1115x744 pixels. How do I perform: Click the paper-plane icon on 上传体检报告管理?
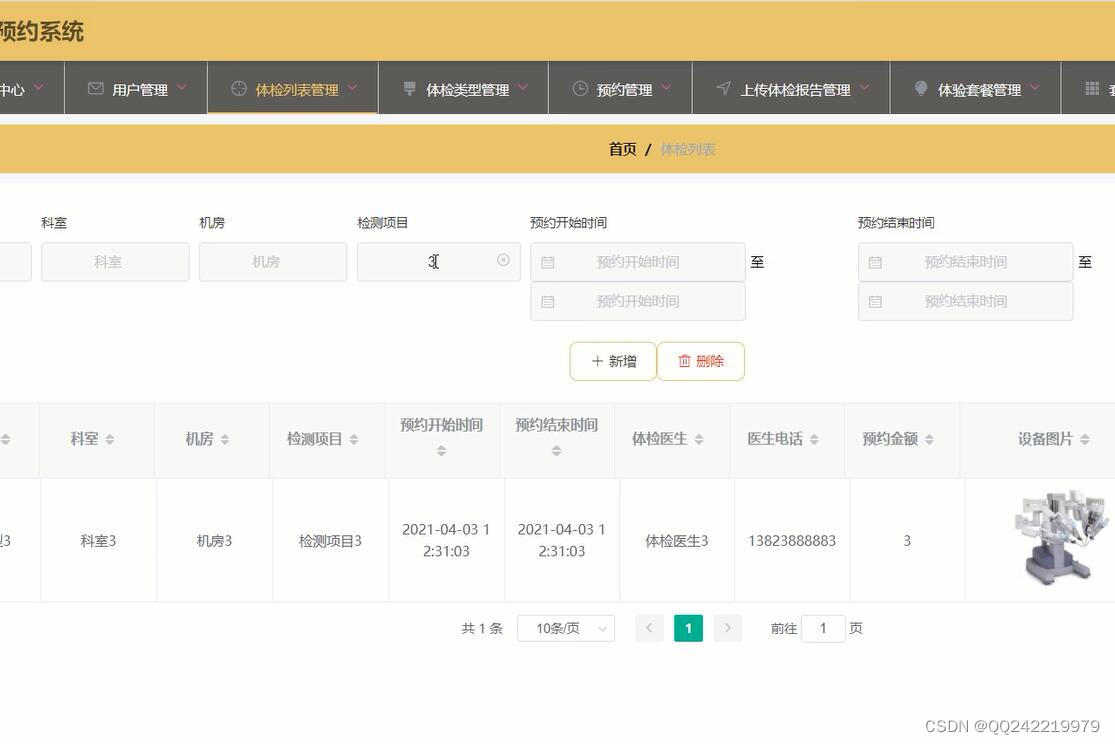(723, 88)
